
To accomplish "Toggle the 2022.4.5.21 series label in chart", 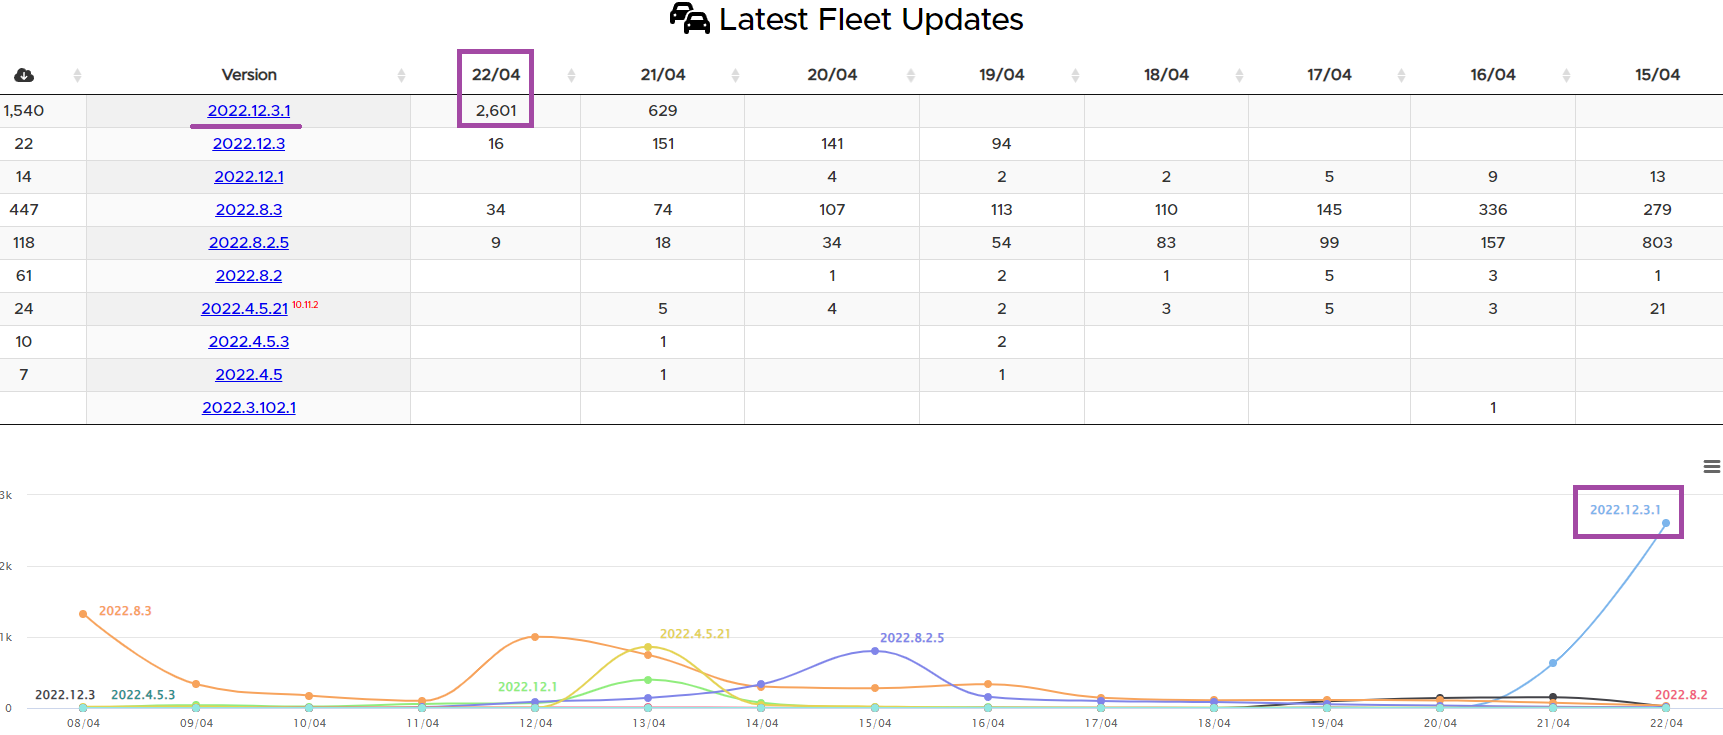I will (x=695, y=634).
